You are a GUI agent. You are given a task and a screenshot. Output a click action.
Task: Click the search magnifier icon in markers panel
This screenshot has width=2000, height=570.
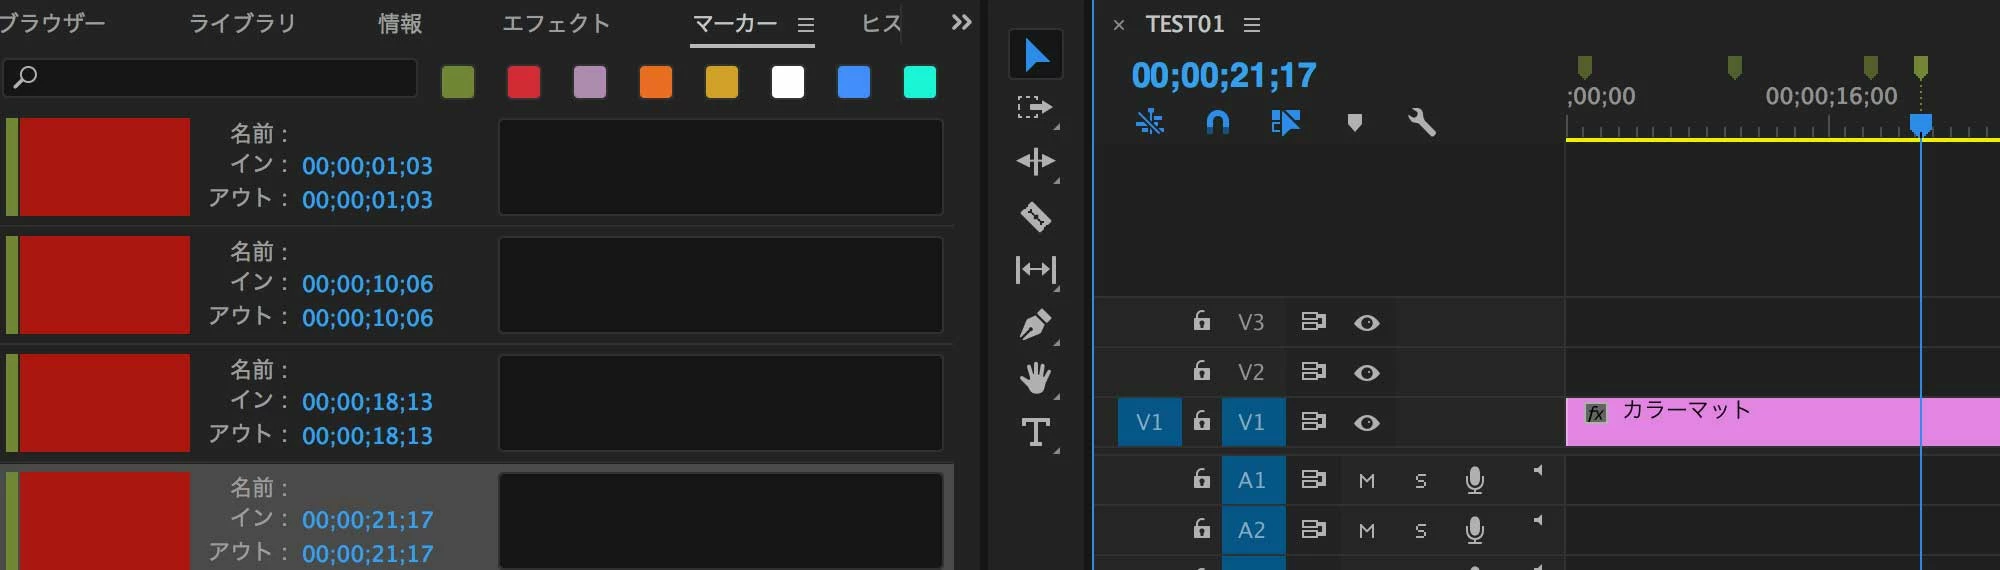point(26,77)
